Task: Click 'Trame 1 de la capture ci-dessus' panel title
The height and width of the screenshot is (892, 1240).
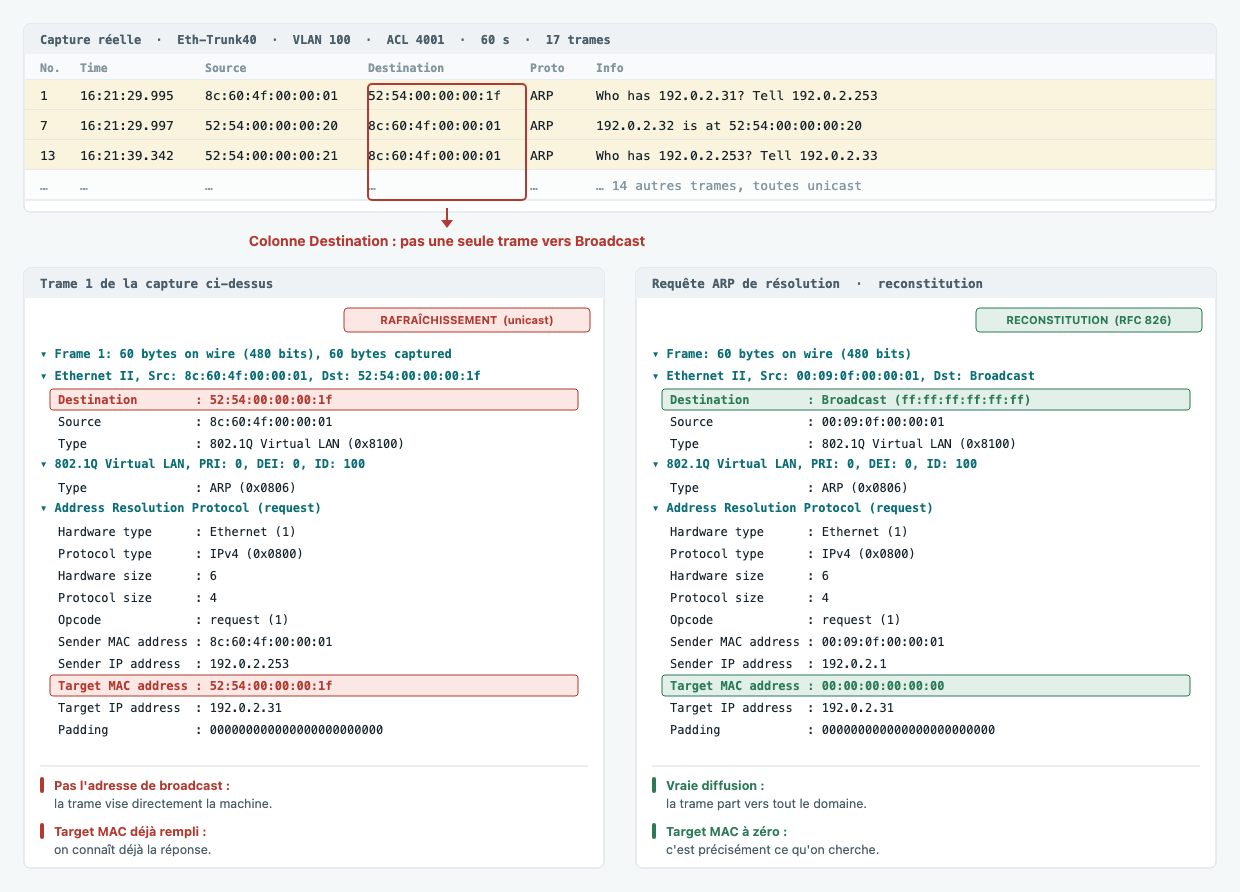Action: coord(156,283)
